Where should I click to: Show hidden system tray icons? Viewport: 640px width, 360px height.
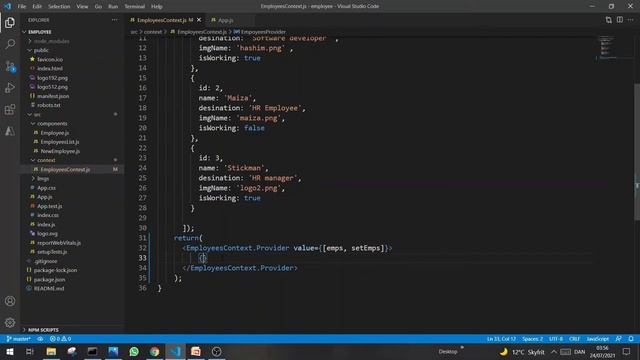click(x=554, y=351)
